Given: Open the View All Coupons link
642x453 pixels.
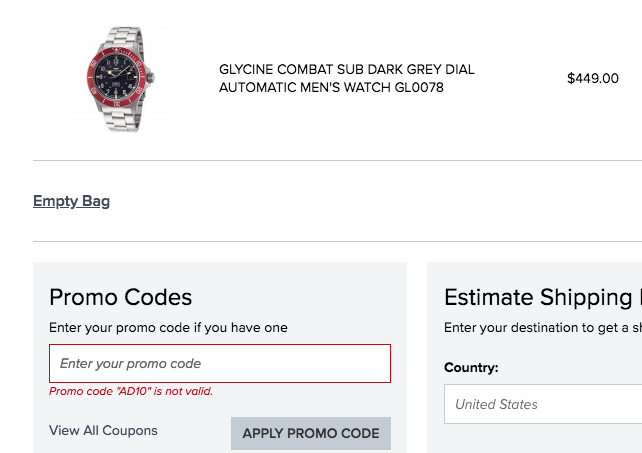Looking at the screenshot, I should pos(103,431).
